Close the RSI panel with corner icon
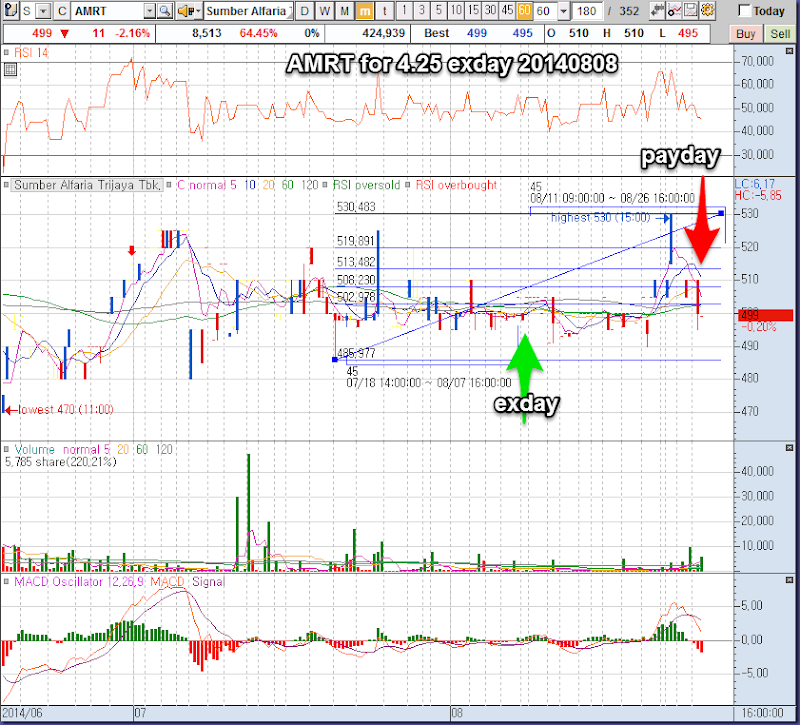The height and width of the screenshot is (725, 800). 789,51
